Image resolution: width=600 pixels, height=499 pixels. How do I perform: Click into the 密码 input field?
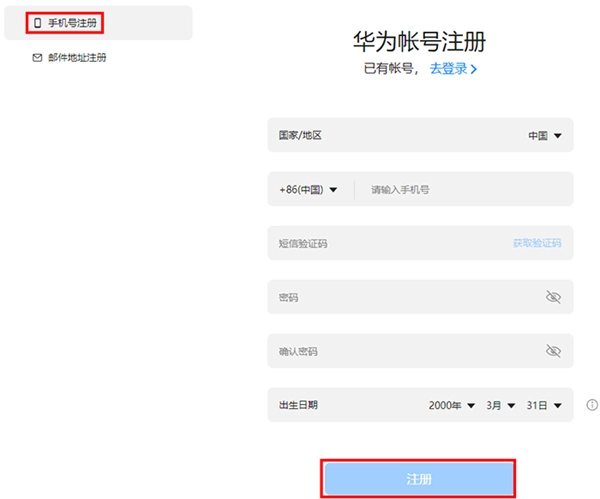click(400, 297)
